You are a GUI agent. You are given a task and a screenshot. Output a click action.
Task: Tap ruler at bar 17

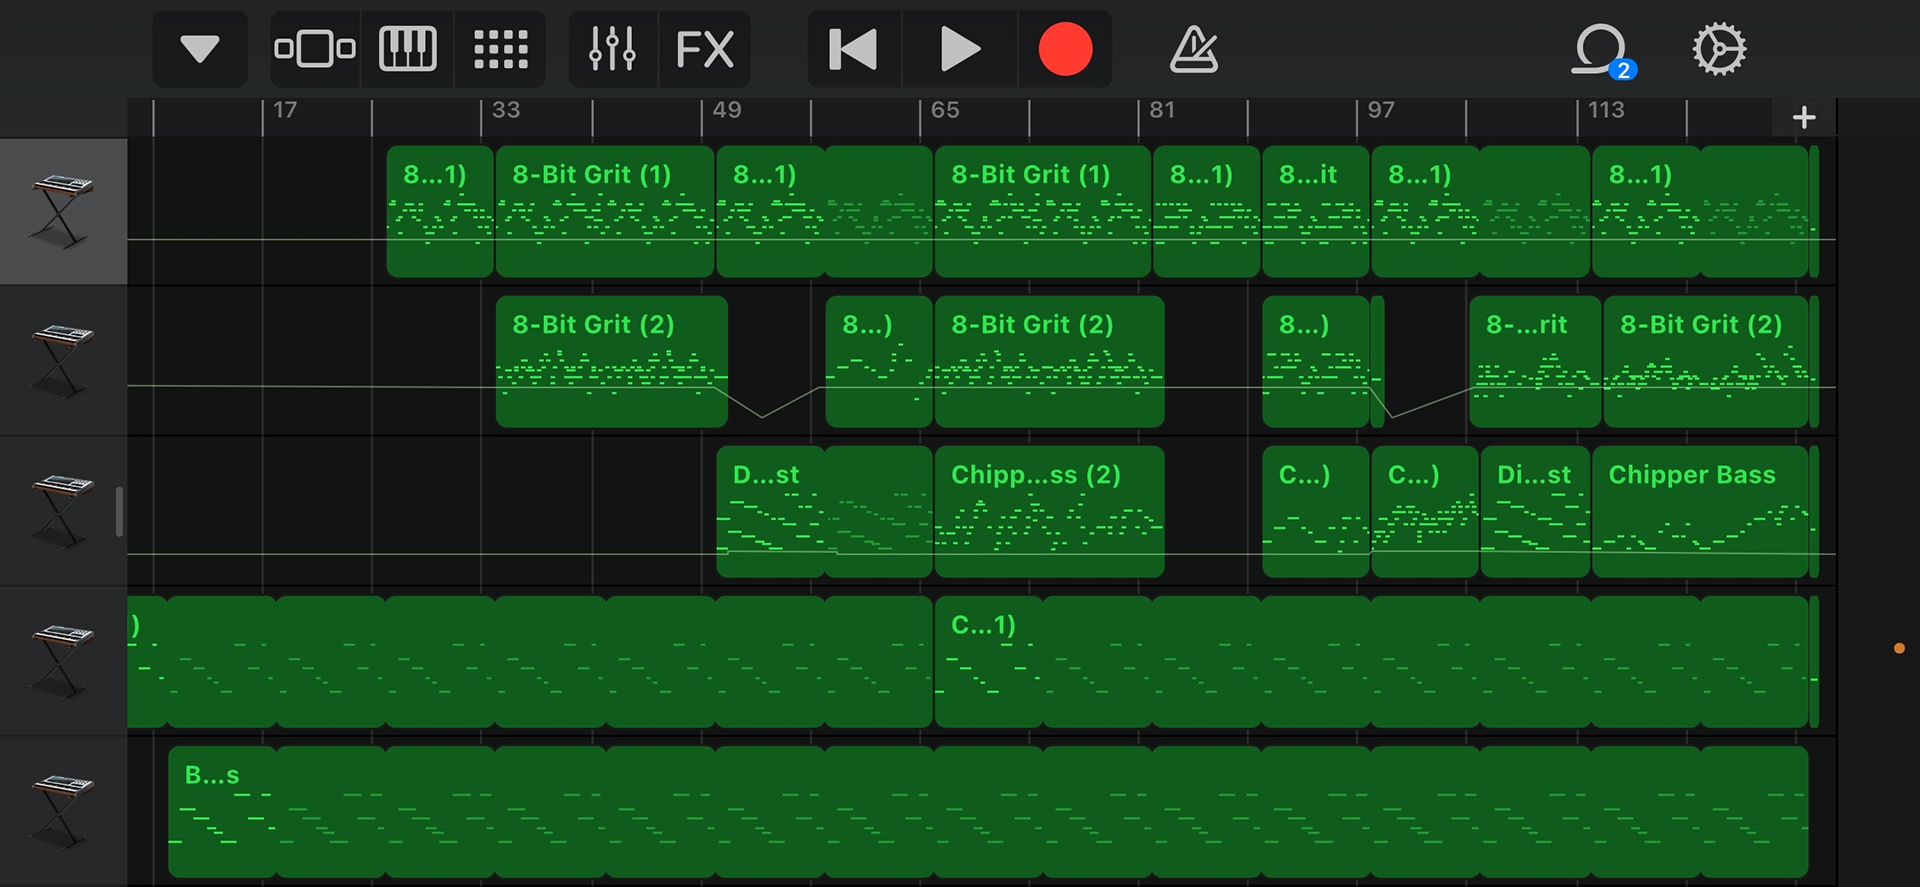[285, 111]
